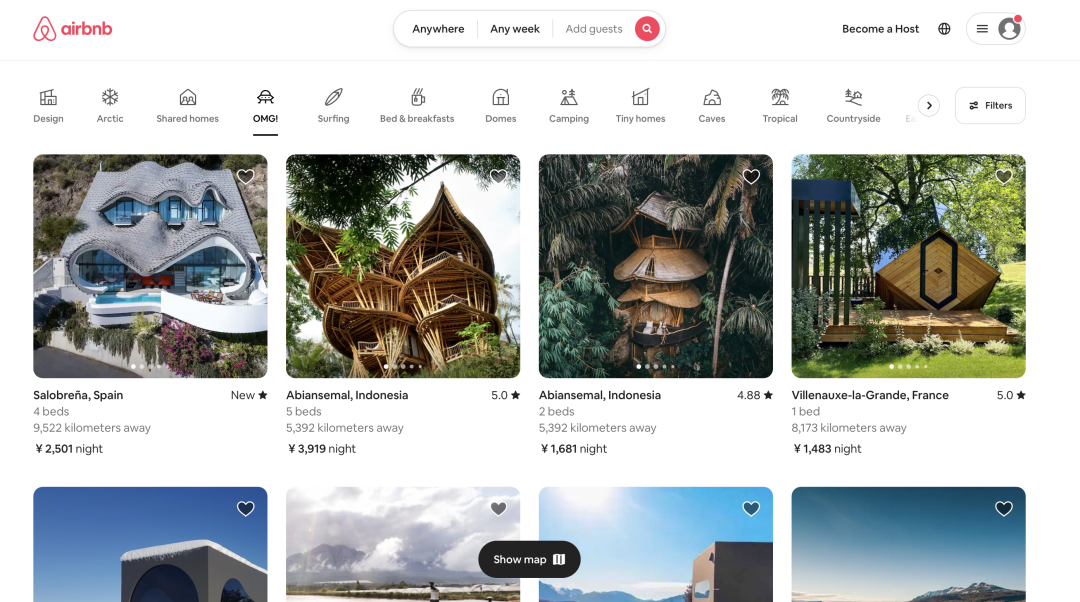Click the Show map button

529,559
